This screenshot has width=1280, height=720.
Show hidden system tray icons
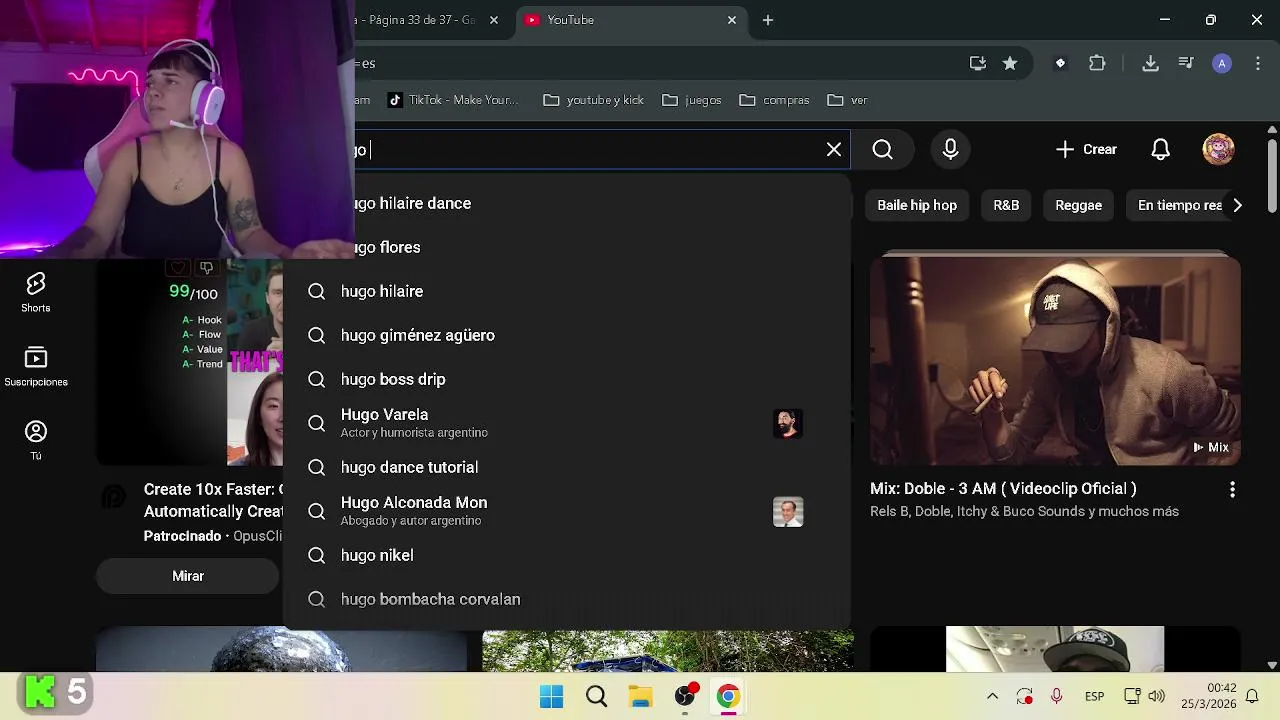[992, 696]
